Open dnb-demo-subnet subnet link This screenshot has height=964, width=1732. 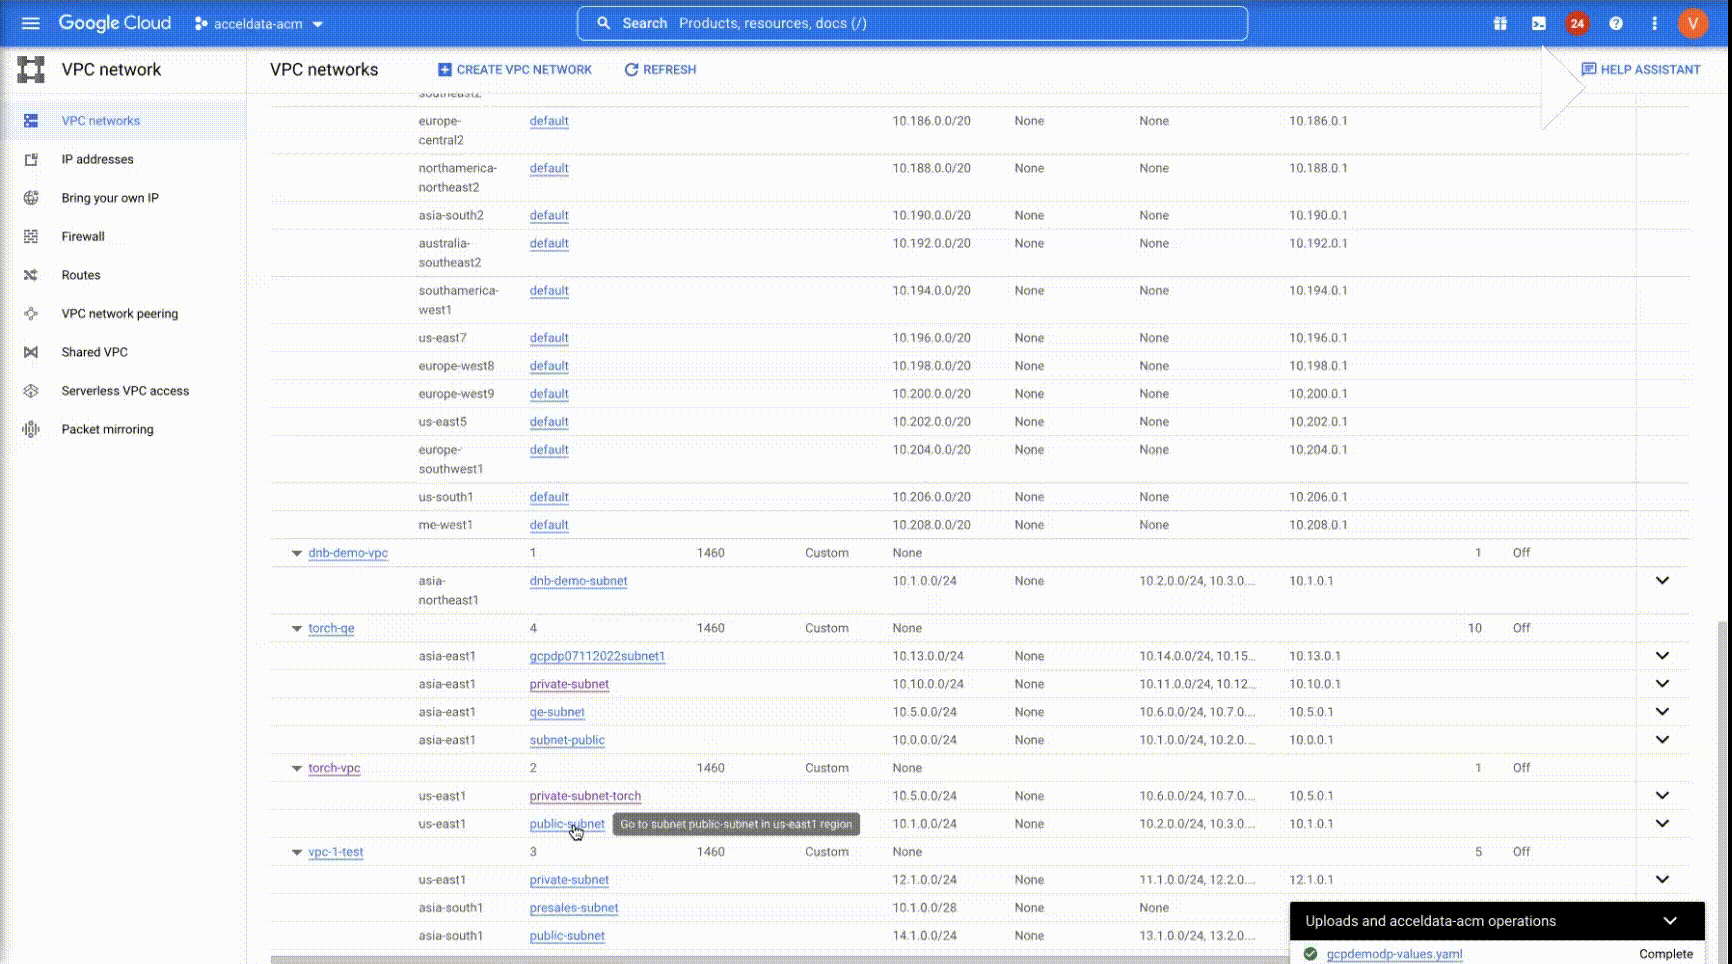[578, 581]
